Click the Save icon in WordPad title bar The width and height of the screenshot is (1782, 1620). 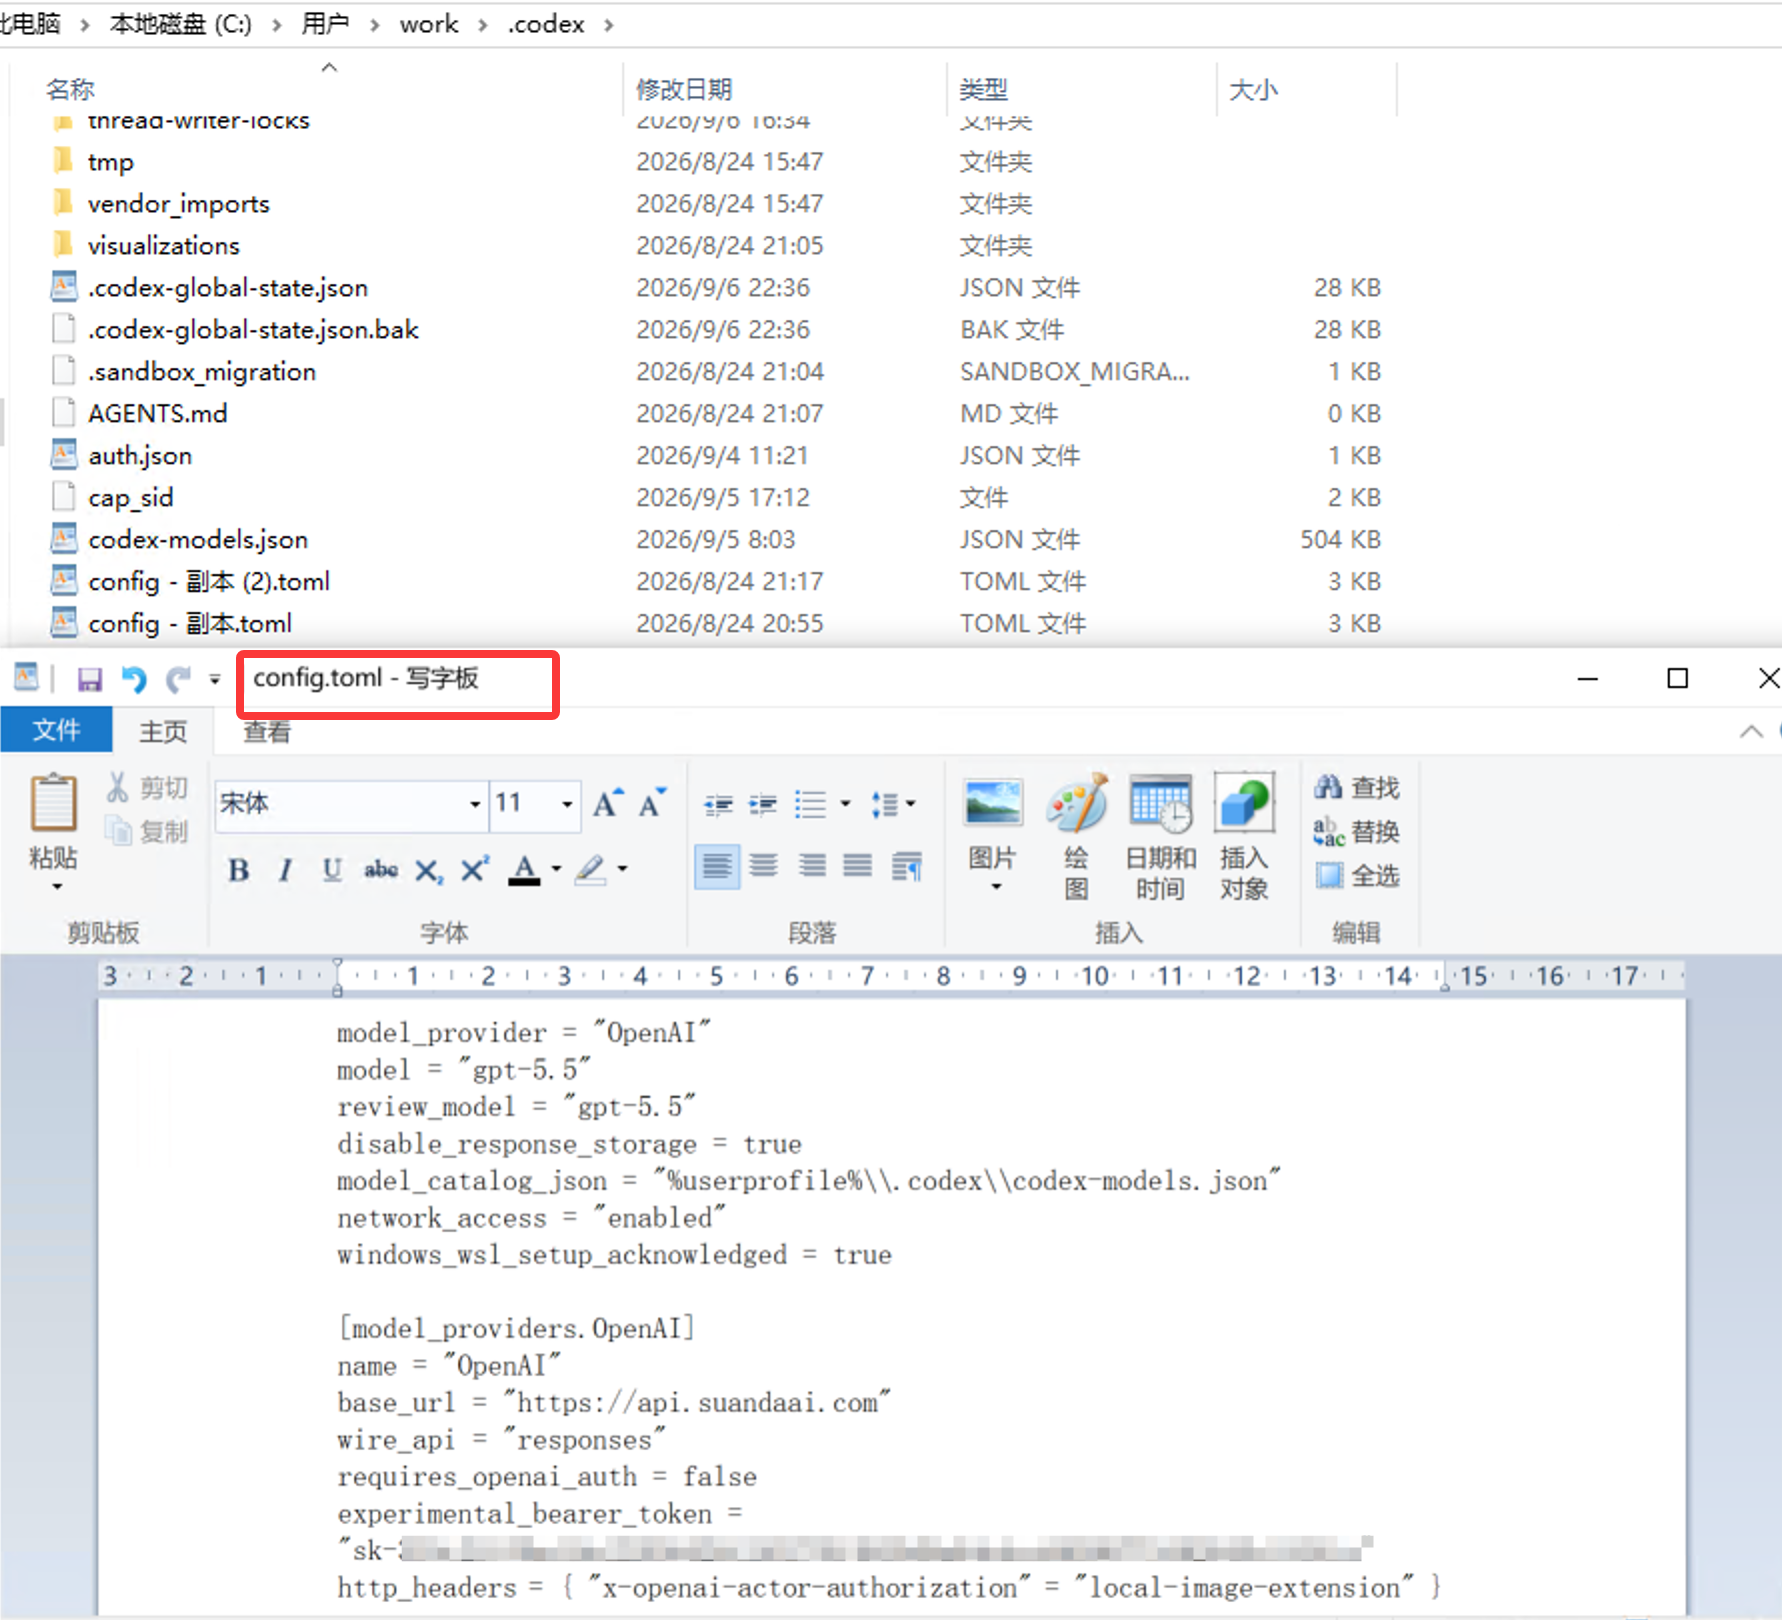click(x=89, y=680)
